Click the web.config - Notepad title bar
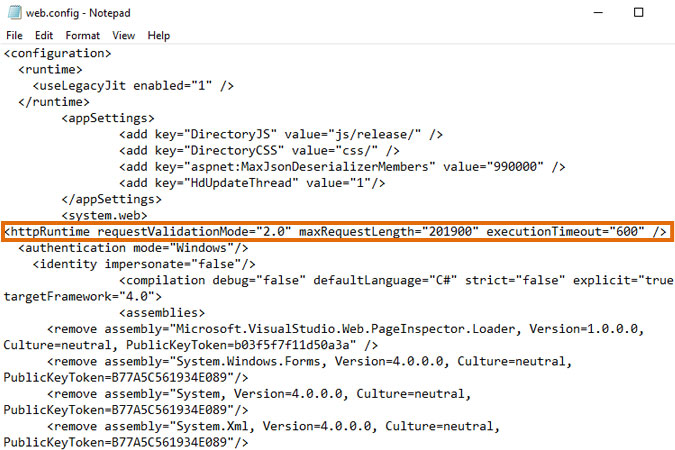 [x=300, y=12]
